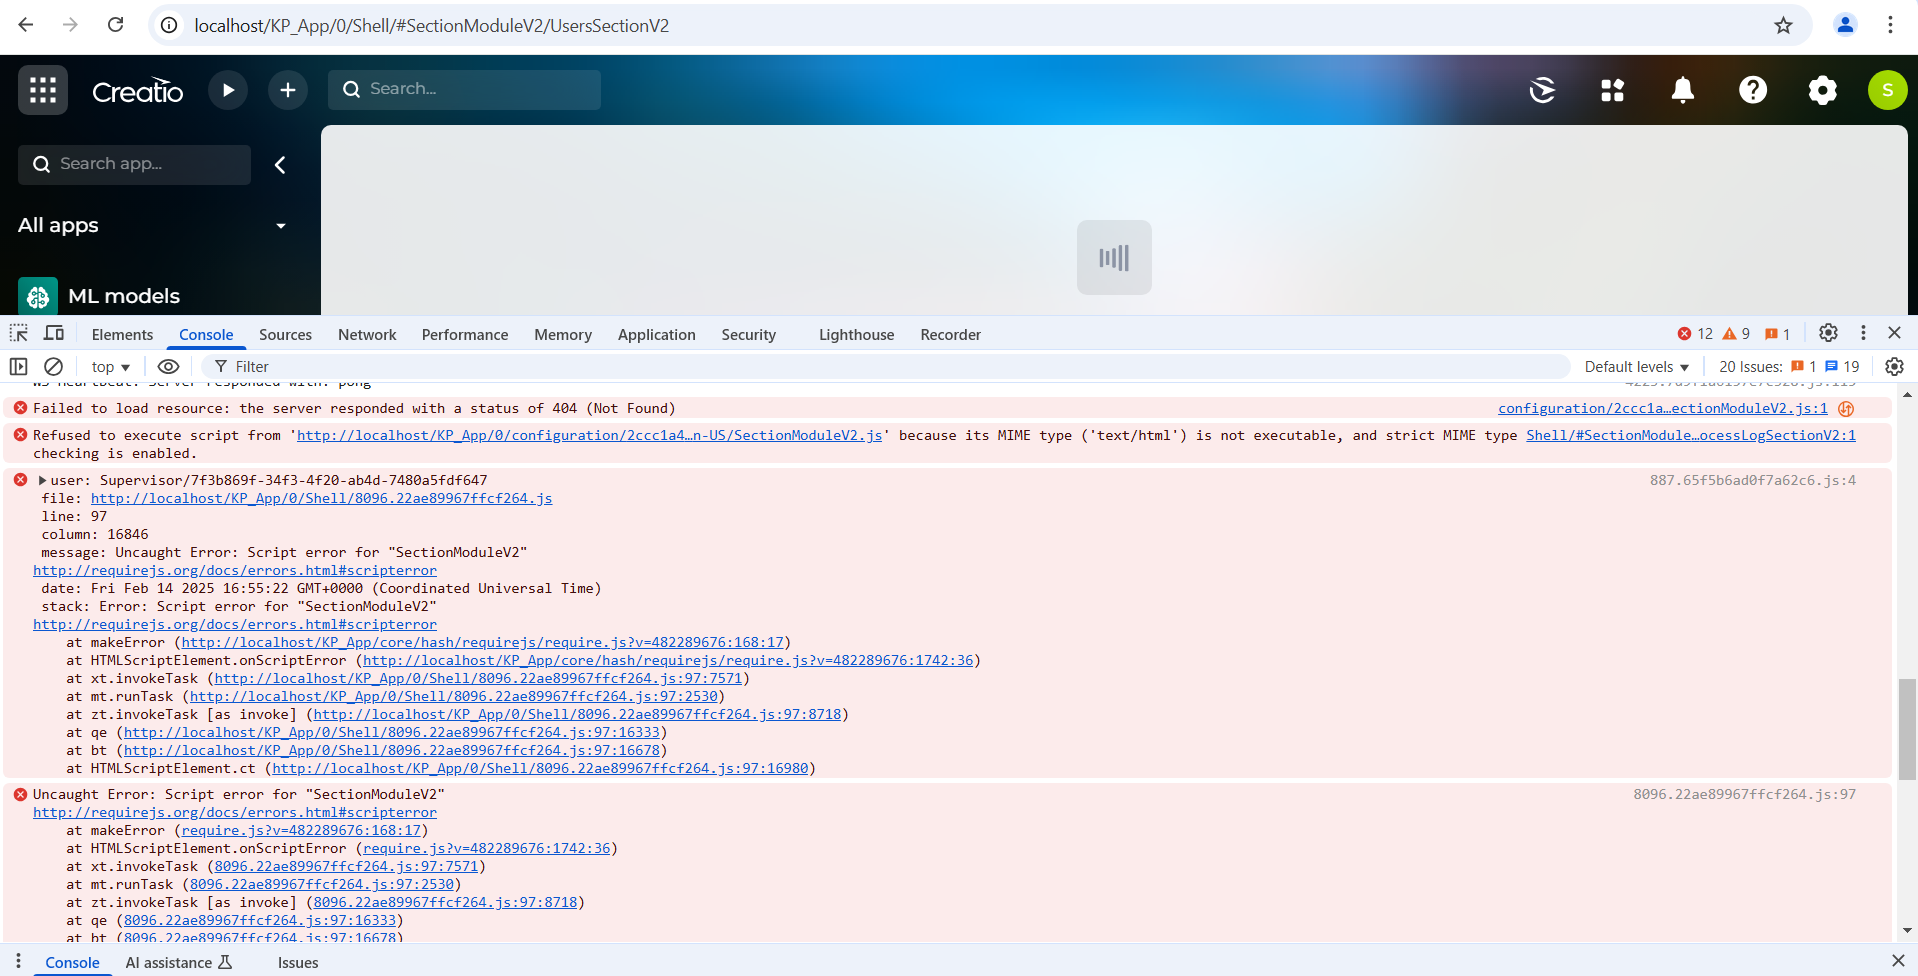
Task: Toggle the device toolbar emulation
Action: tap(54, 334)
